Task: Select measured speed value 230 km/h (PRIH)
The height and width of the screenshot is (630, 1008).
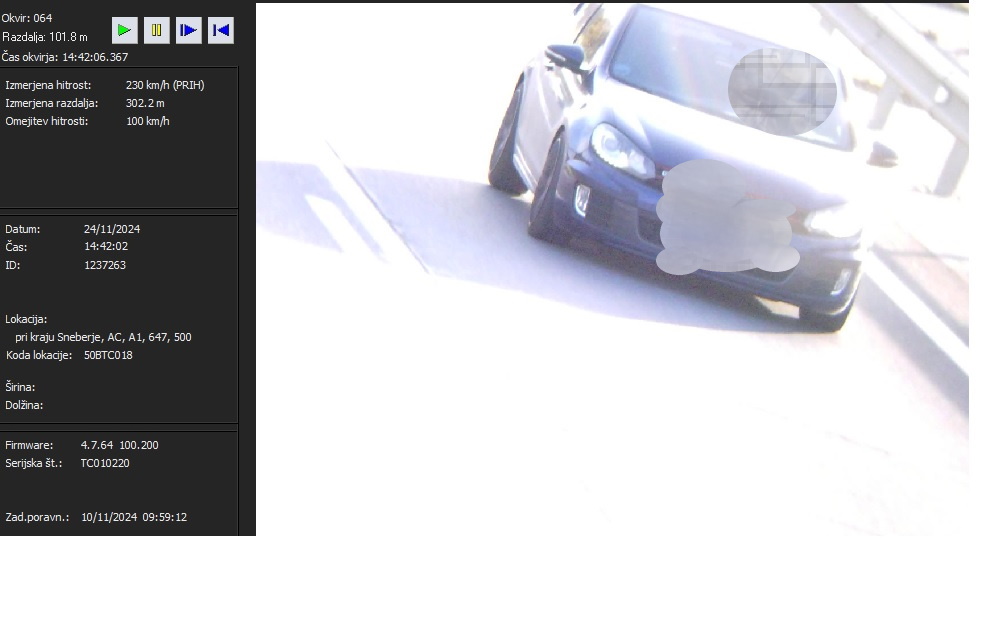Action: pos(164,85)
